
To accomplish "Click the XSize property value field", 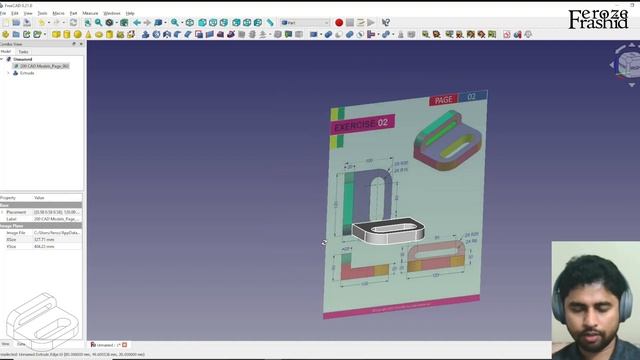I will (57, 240).
